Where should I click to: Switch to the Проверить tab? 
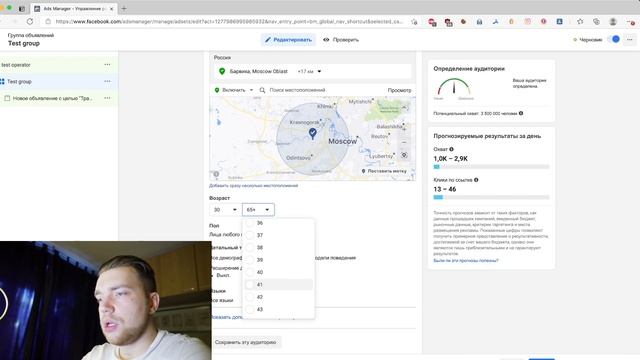341,40
